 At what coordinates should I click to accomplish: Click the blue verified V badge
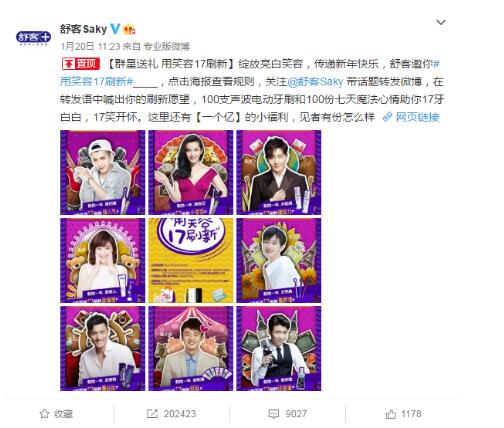click(x=115, y=29)
